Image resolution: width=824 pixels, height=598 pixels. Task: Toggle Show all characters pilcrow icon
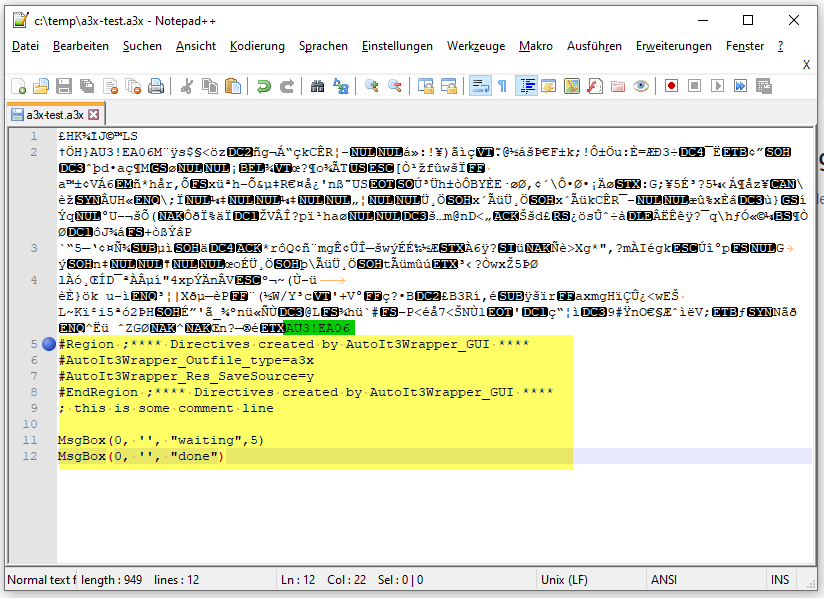point(502,86)
